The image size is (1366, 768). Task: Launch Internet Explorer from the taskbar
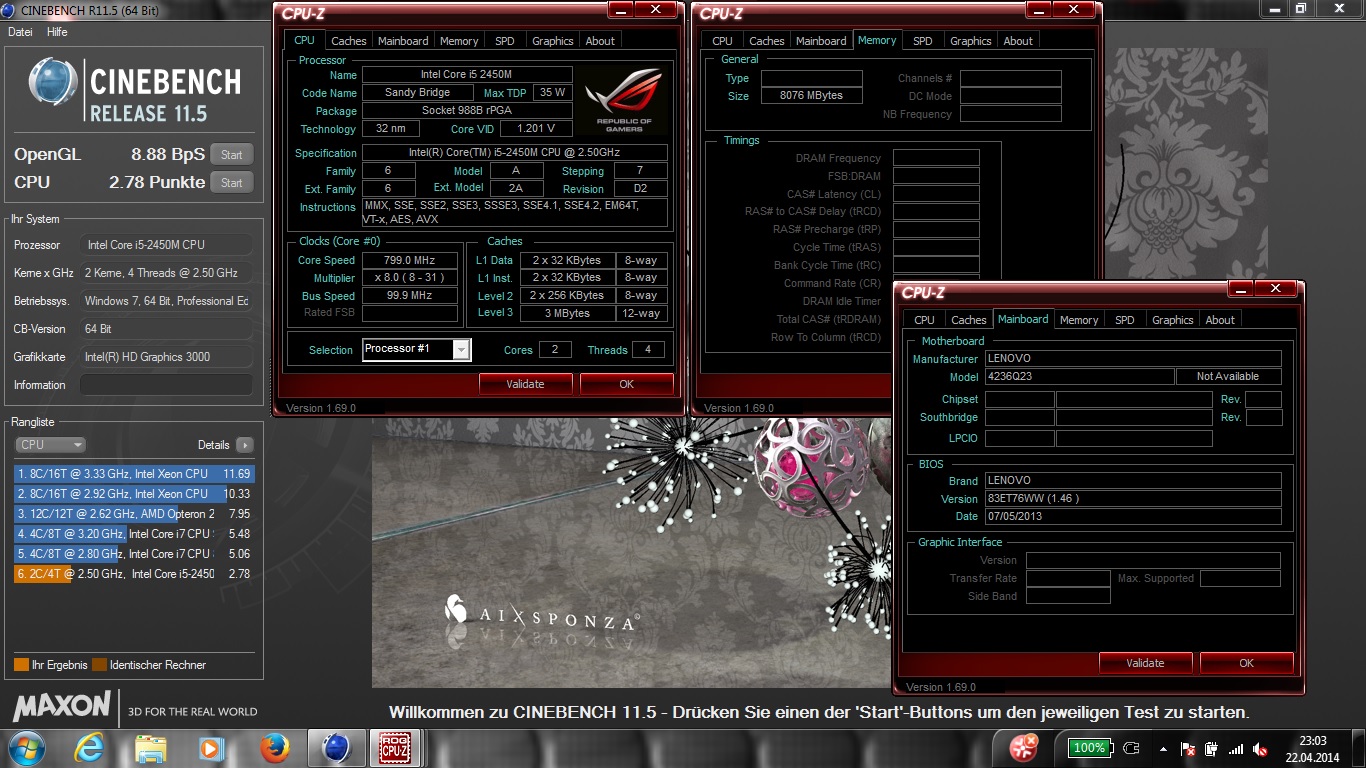[x=89, y=748]
